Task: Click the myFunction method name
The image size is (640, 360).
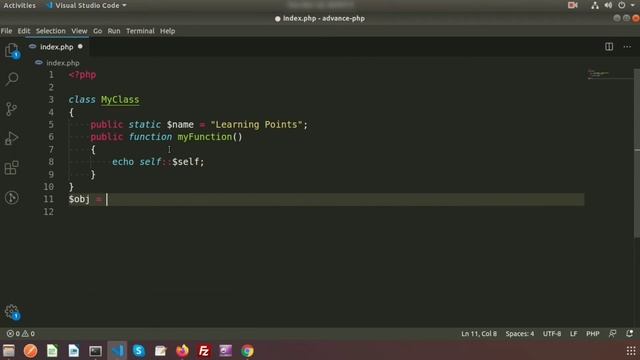Action: 204,137
